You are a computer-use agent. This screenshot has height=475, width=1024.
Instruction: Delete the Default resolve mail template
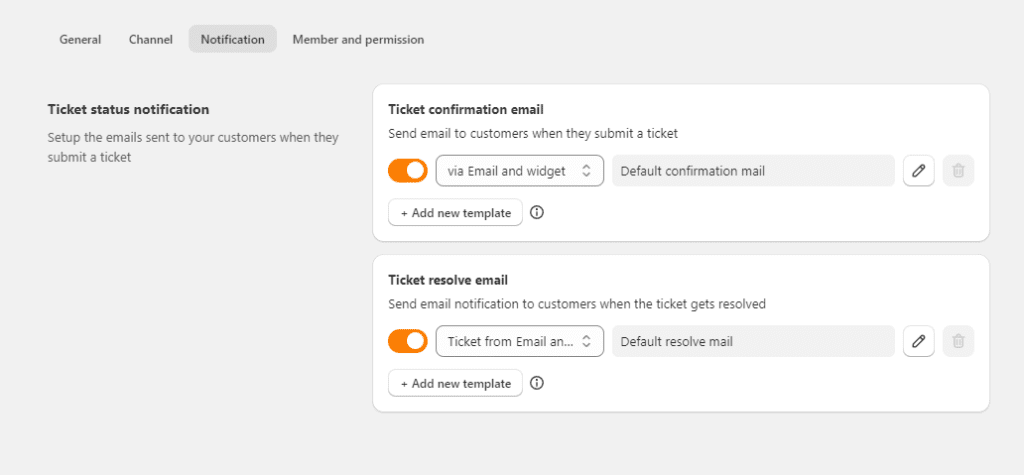[958, 341]
